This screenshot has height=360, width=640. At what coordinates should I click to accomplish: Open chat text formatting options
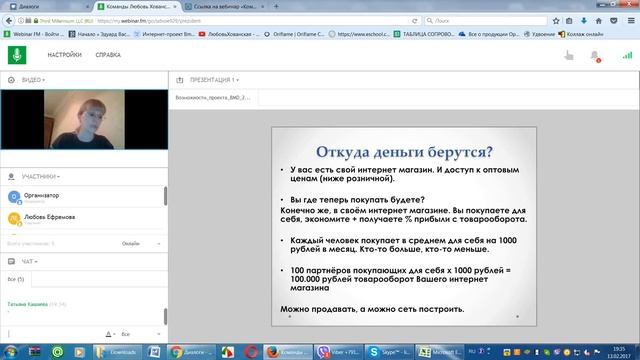tap(110, 334)
